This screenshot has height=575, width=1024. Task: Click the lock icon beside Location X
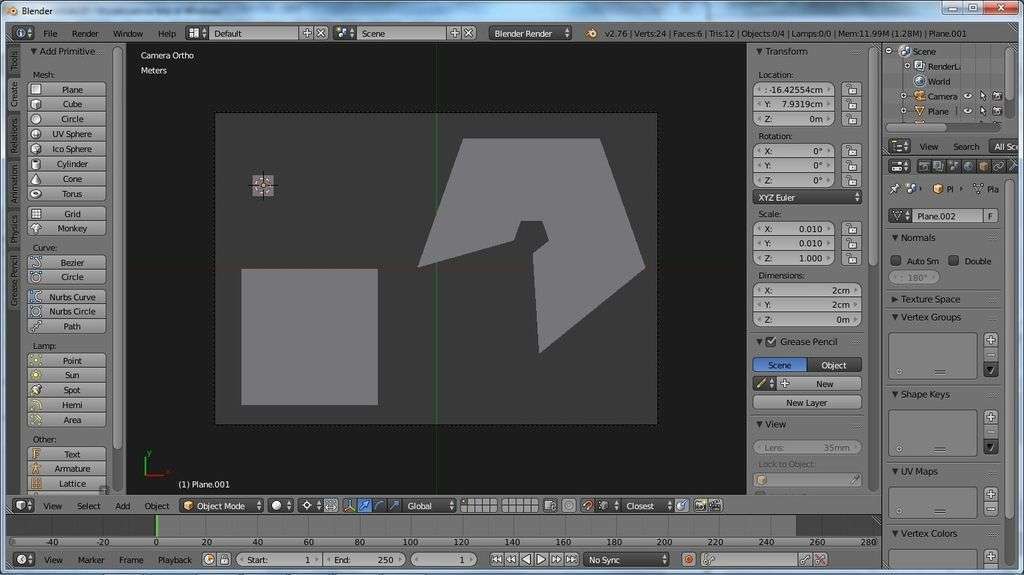point(851,89)
